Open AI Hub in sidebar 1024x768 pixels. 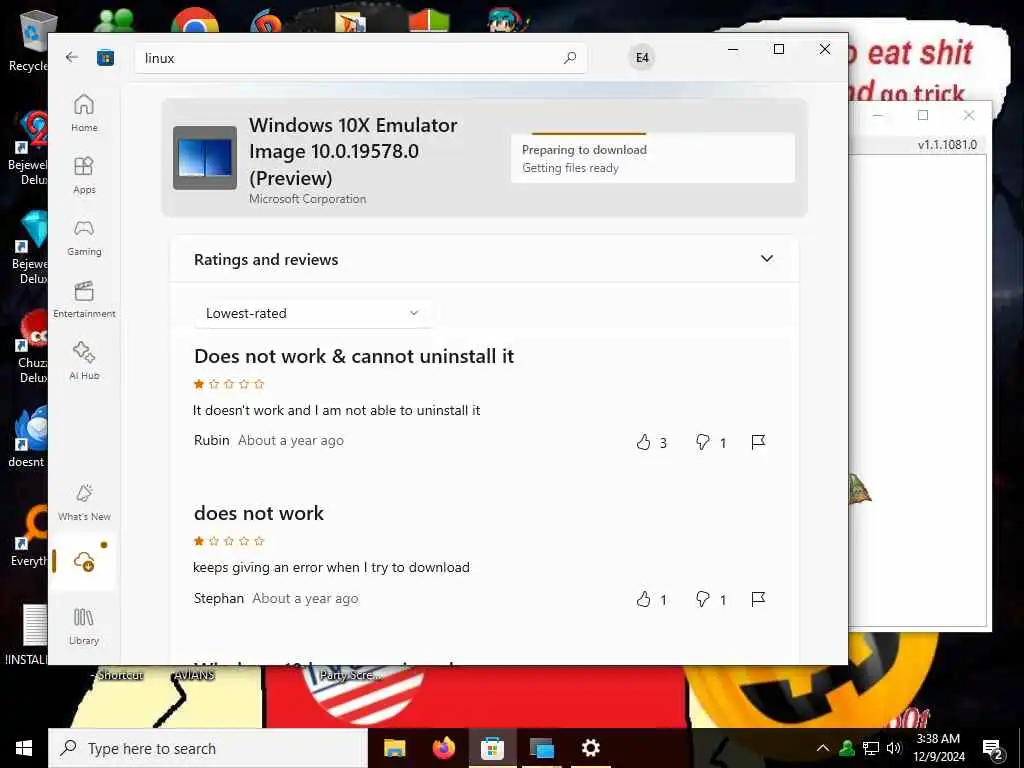(x=84, y=361)
